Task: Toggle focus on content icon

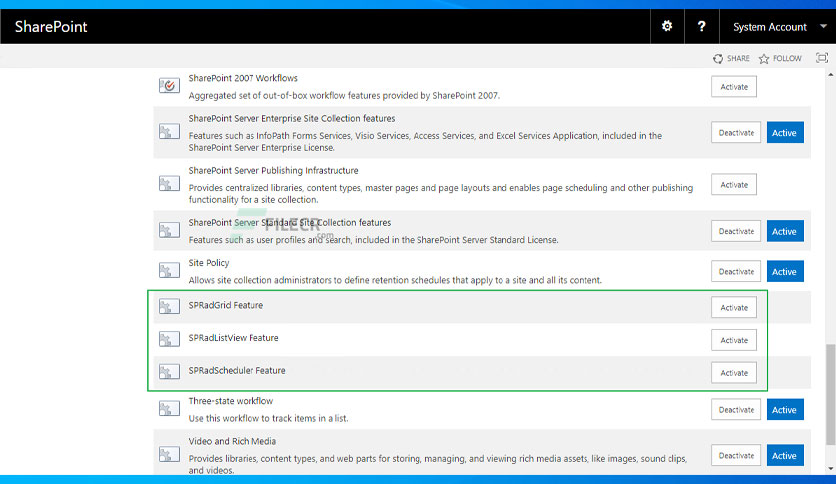Action: pyautogui.click(x=822, y=58)
